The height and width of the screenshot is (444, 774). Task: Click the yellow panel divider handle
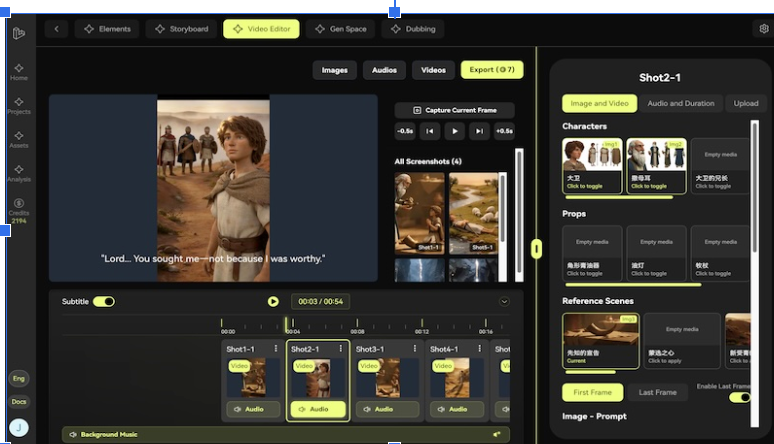(537, 249)
